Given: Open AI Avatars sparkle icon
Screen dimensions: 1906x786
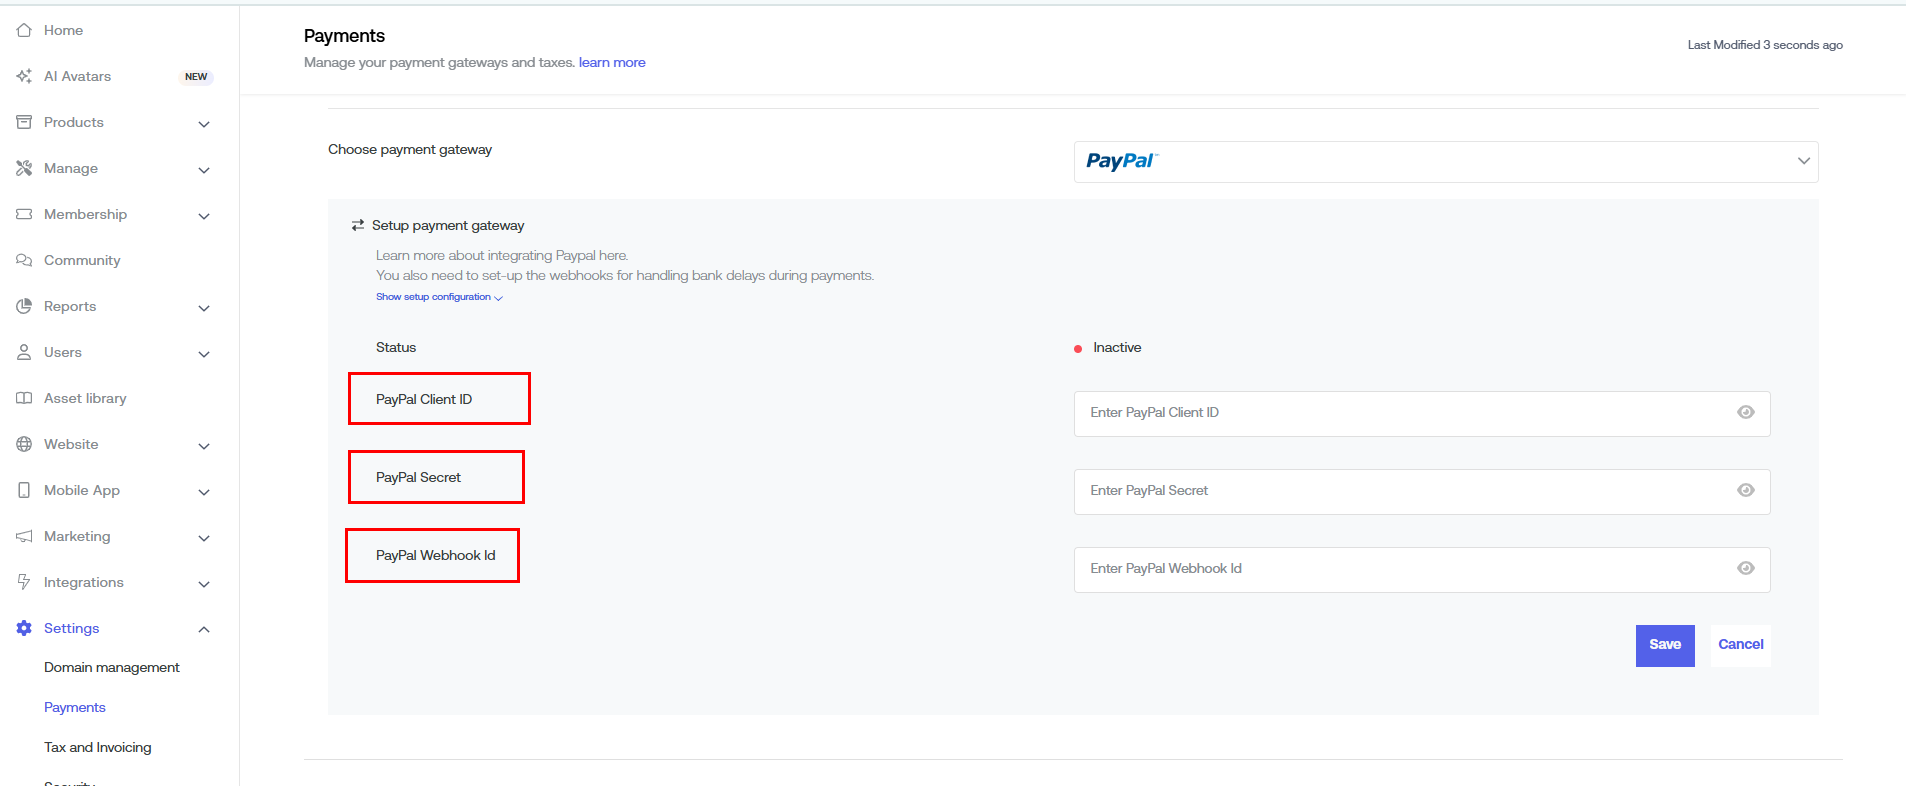Looking at the screenshot, I should (x=24, y=77).
